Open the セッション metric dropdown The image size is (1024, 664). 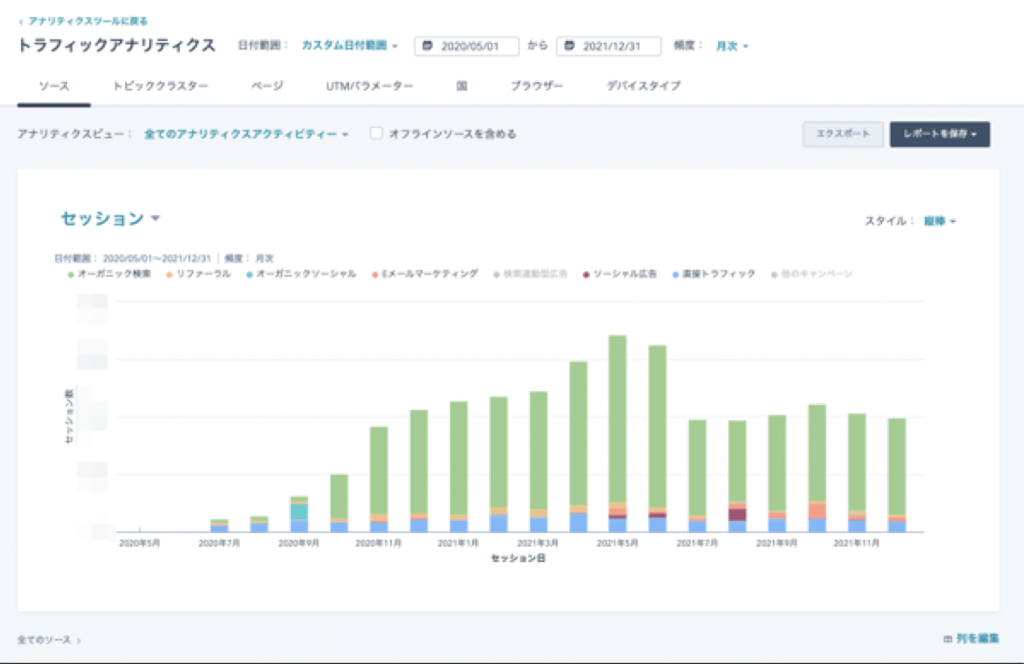coord(110,219)
